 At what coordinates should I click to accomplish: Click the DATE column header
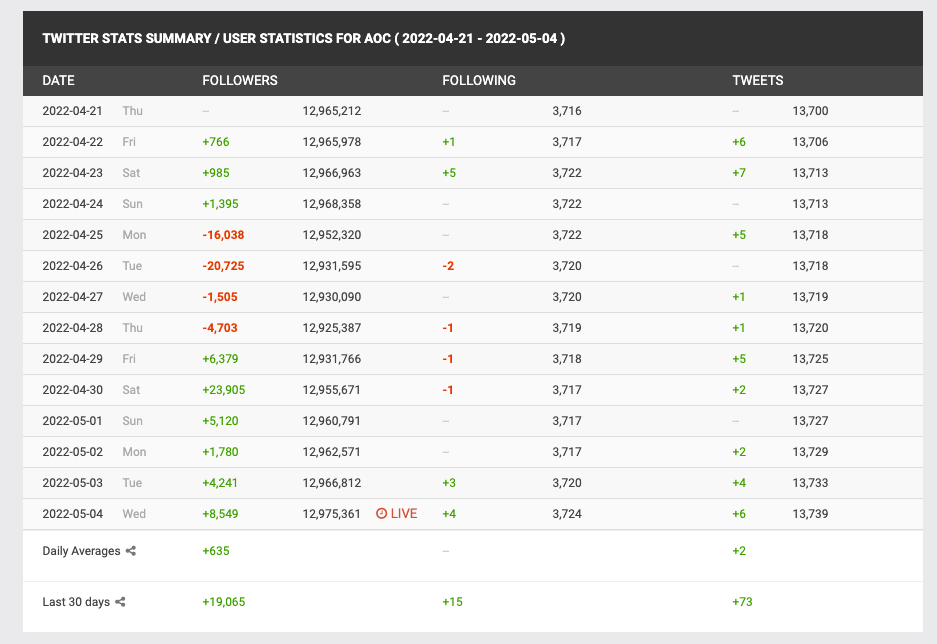pyautogui.click(x=59, y=80)
